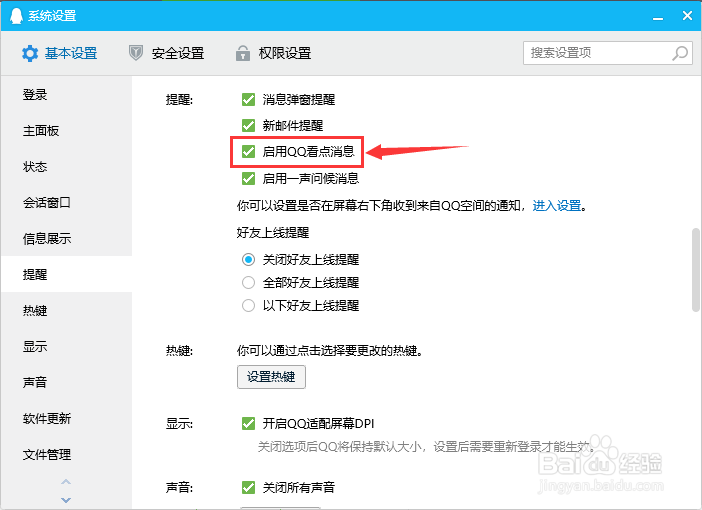
Task: Select 以下好友上线提醒 radio button
Action: [x=248, y=306]
